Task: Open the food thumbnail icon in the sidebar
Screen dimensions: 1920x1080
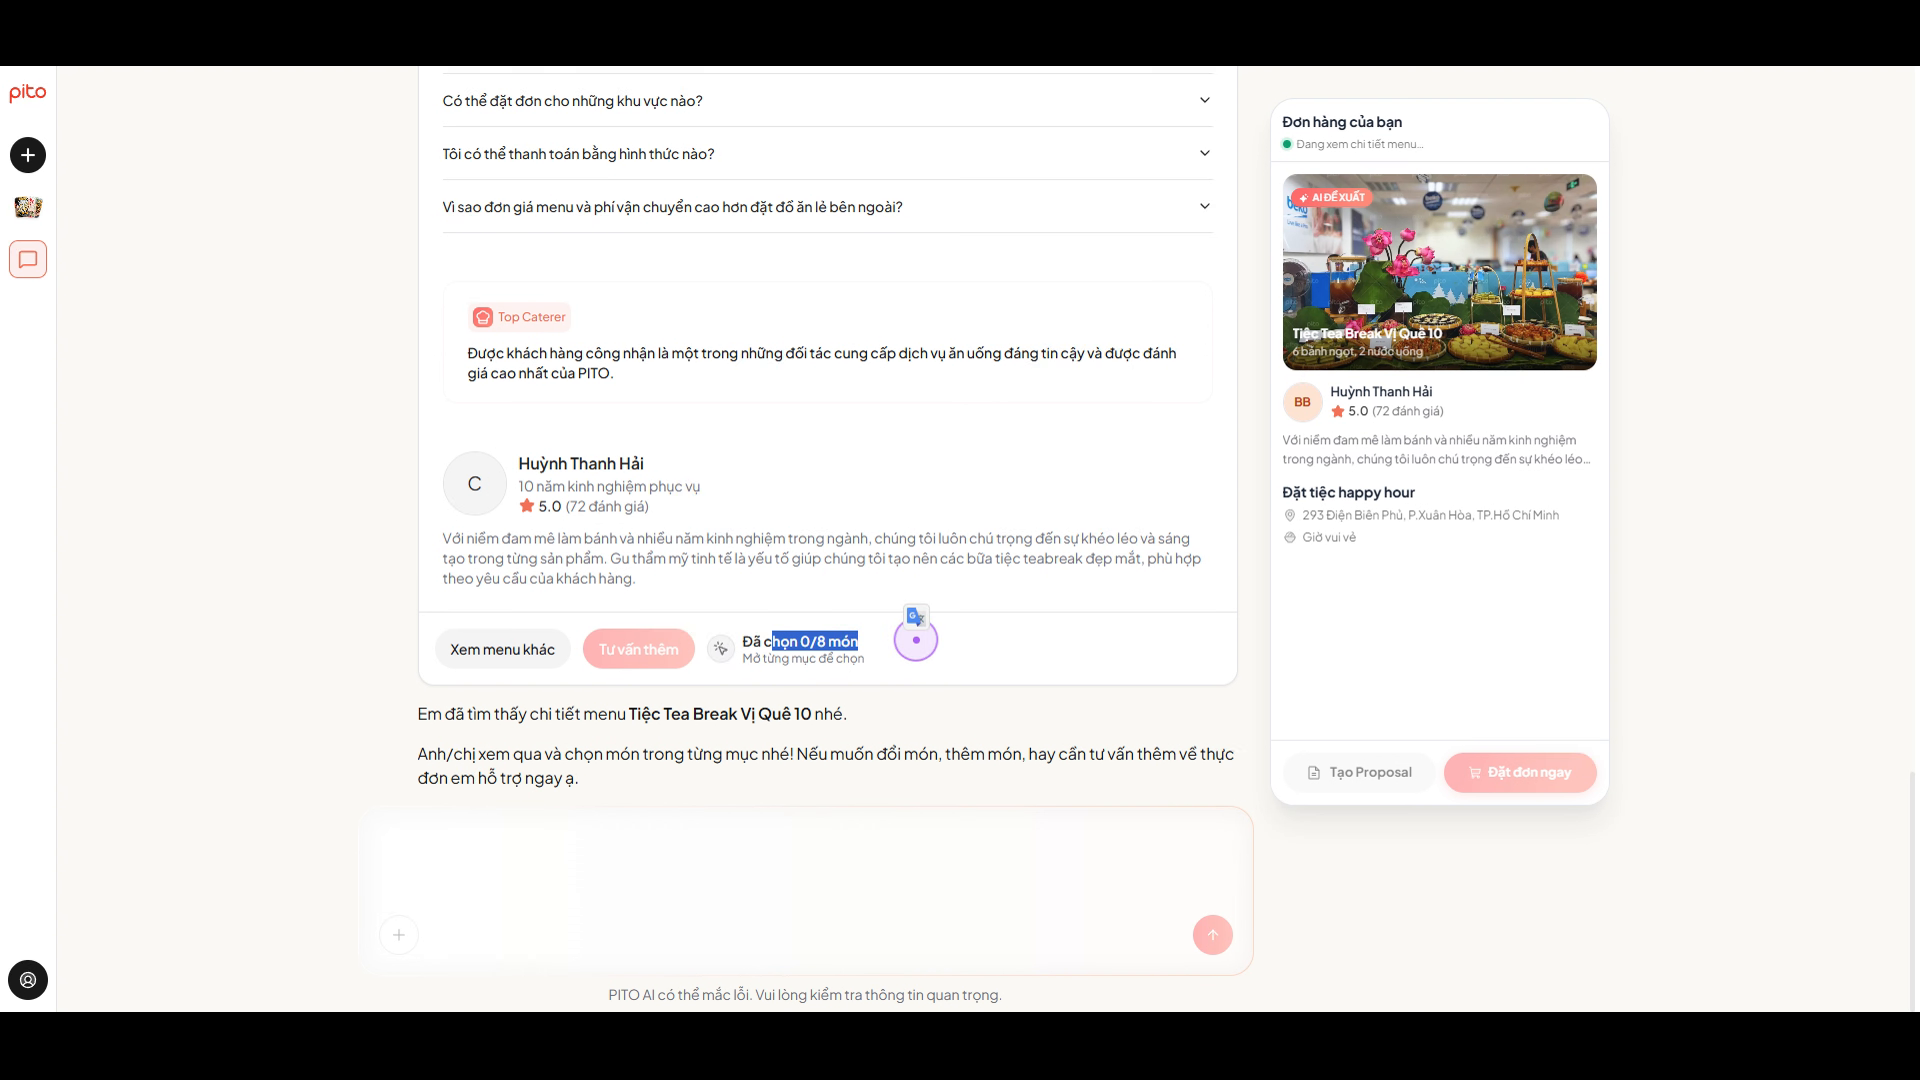Action: (28, 207)
